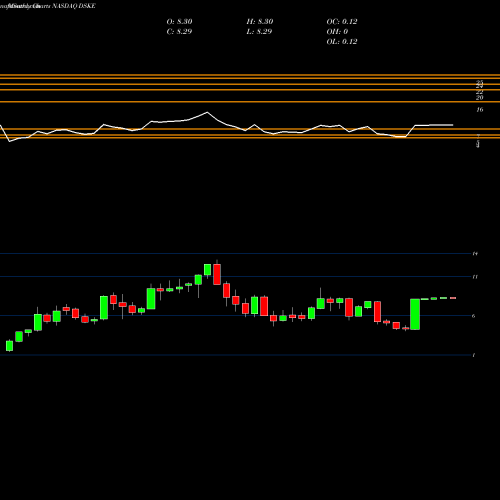The image size is (500, 500).
Task: Select the 'OH: 0' readout
Action: click(x=337, y=31)
